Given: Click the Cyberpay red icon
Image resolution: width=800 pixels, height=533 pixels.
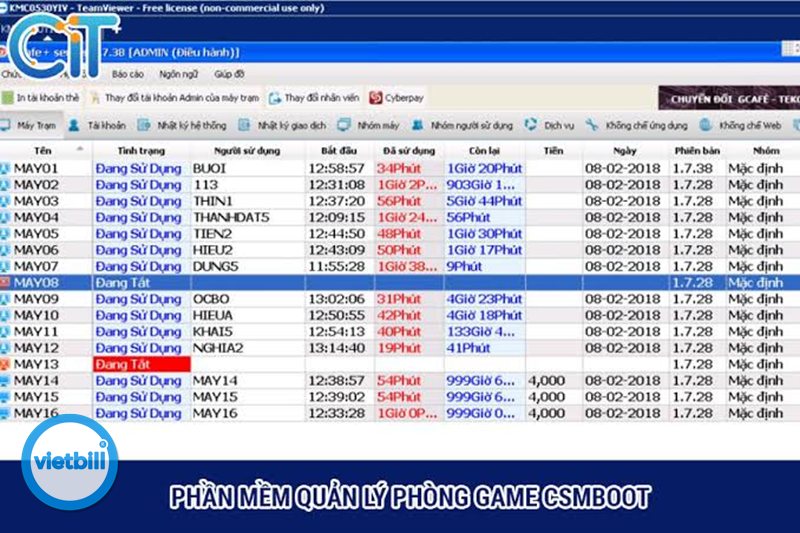Looking at the screenshot, I should click(x=376, y=98).
